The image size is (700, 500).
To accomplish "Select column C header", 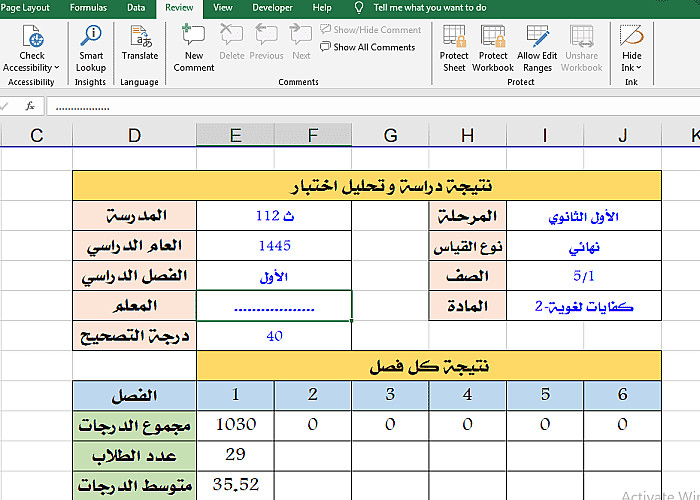I will pyautogui.click(x=37, y=135).
